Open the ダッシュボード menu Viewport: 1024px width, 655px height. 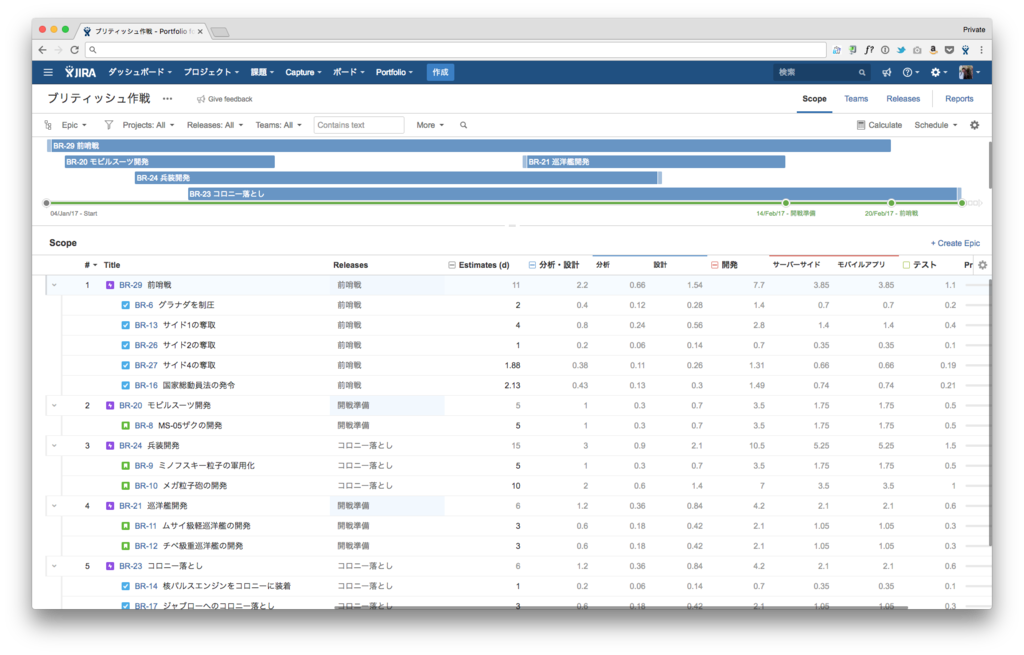click(x=140, y=72)
